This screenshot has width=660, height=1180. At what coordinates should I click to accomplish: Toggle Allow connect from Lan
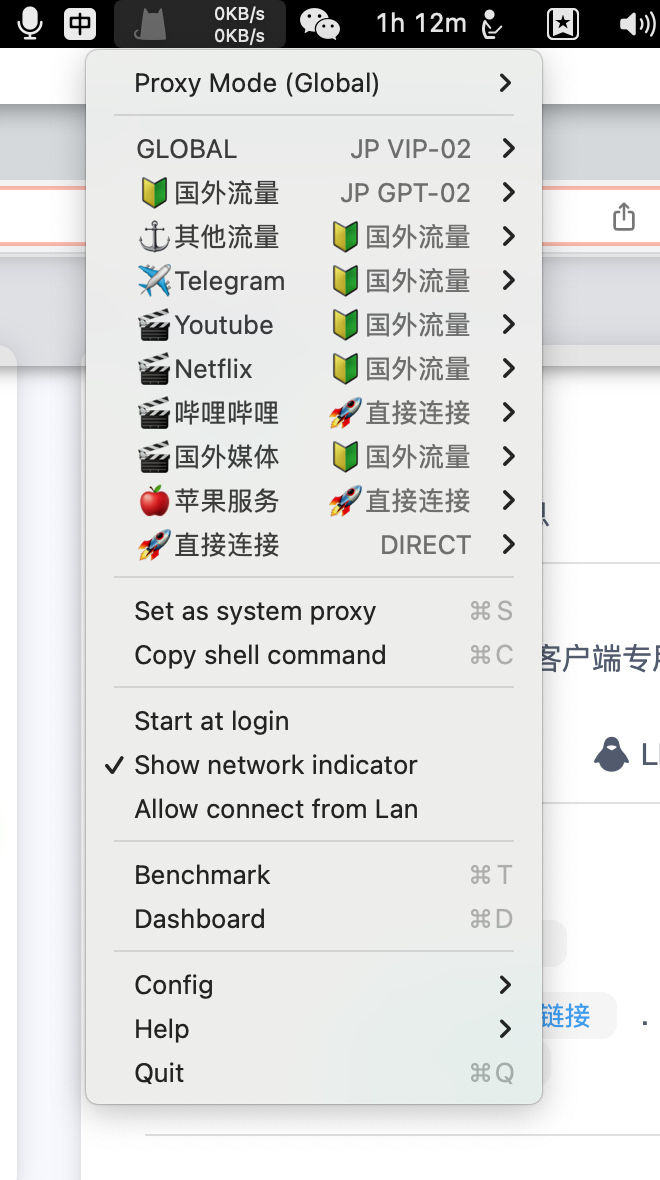(276, 809)
